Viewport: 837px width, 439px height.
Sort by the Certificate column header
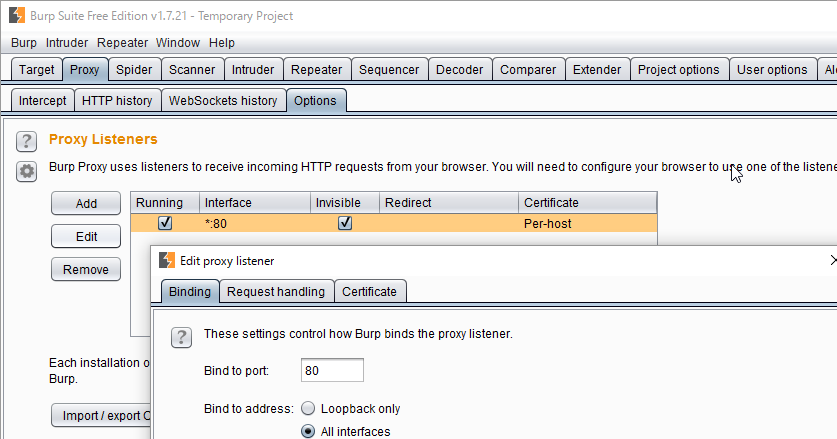587,203
